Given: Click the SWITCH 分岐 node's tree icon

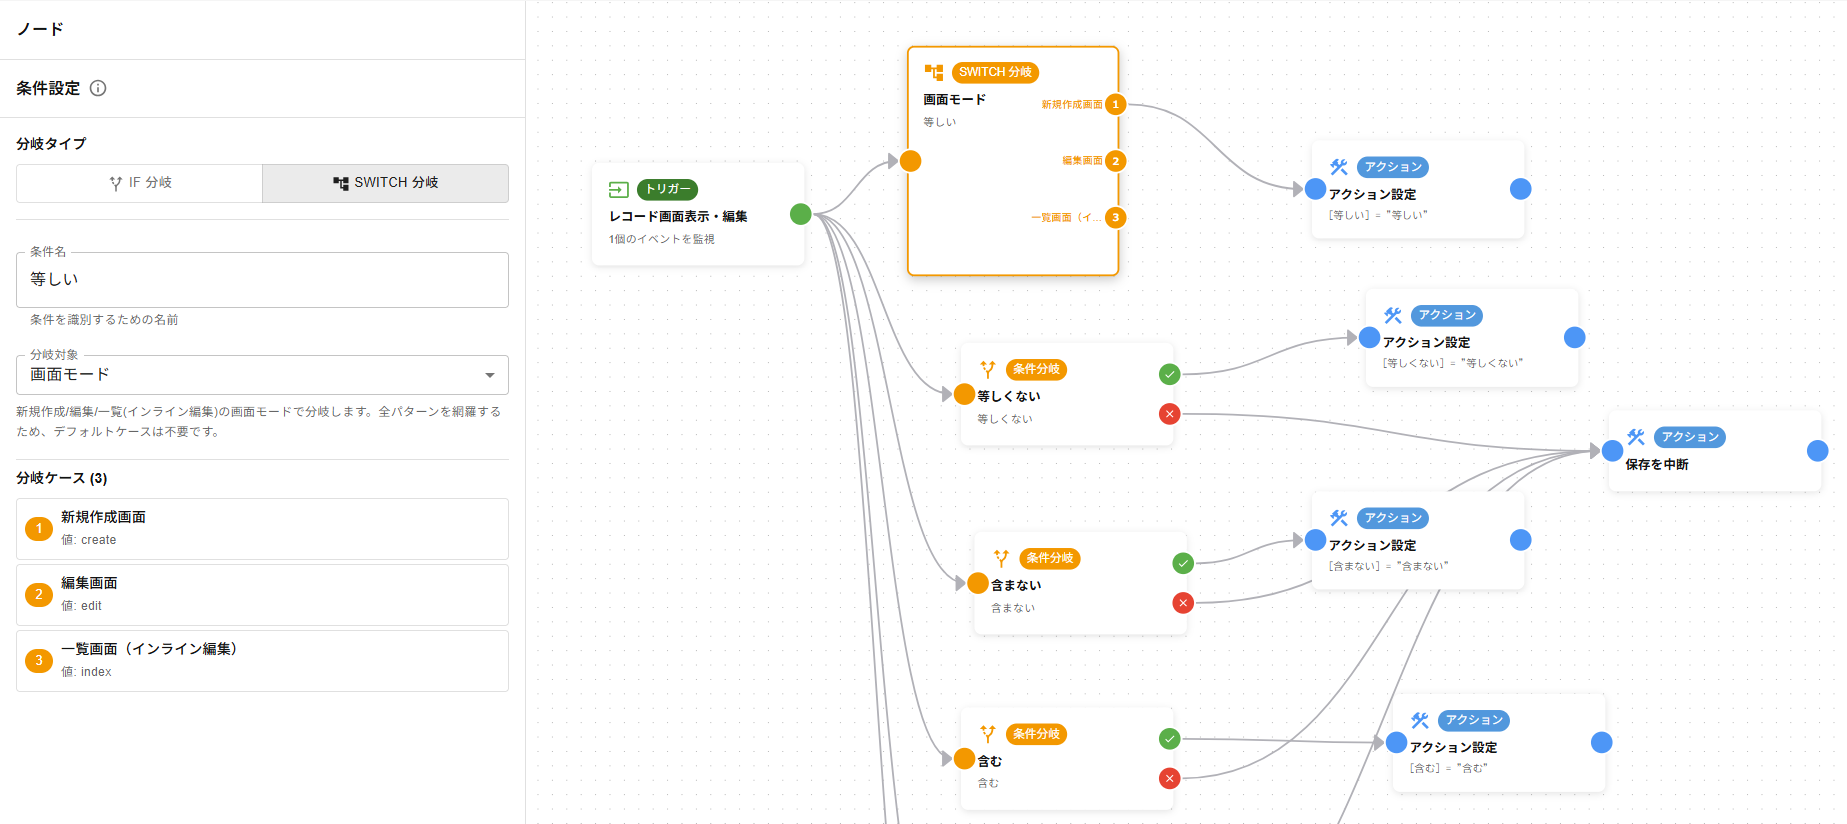Looking at the screenshot, I should [x=934, y=72].
